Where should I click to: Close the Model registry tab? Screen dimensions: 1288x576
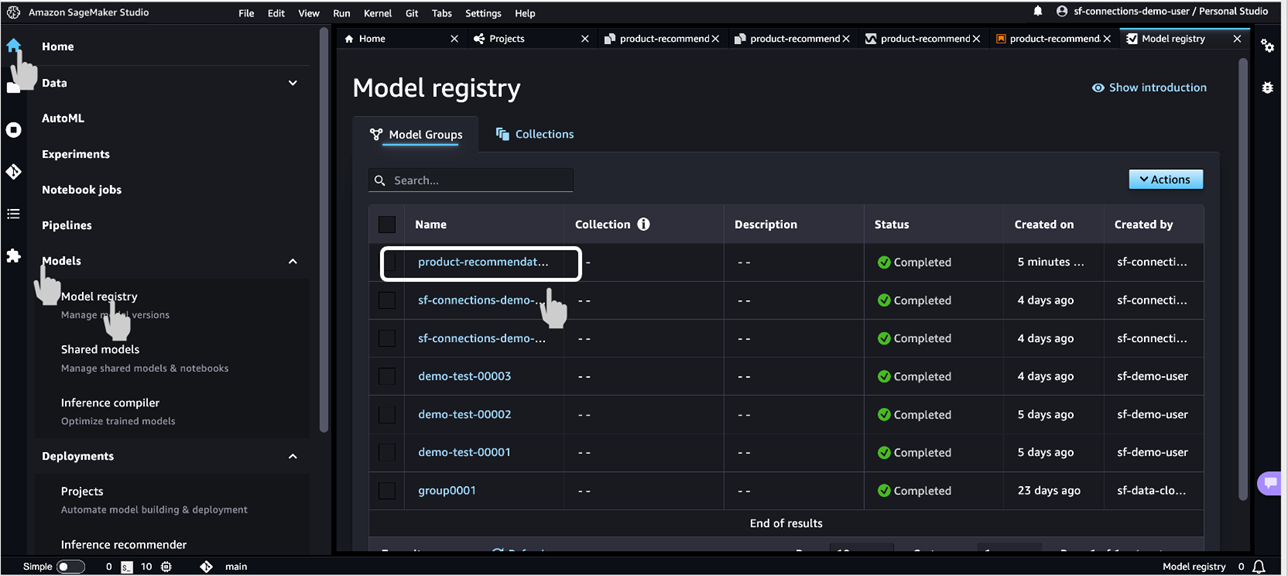[1237, 39]
